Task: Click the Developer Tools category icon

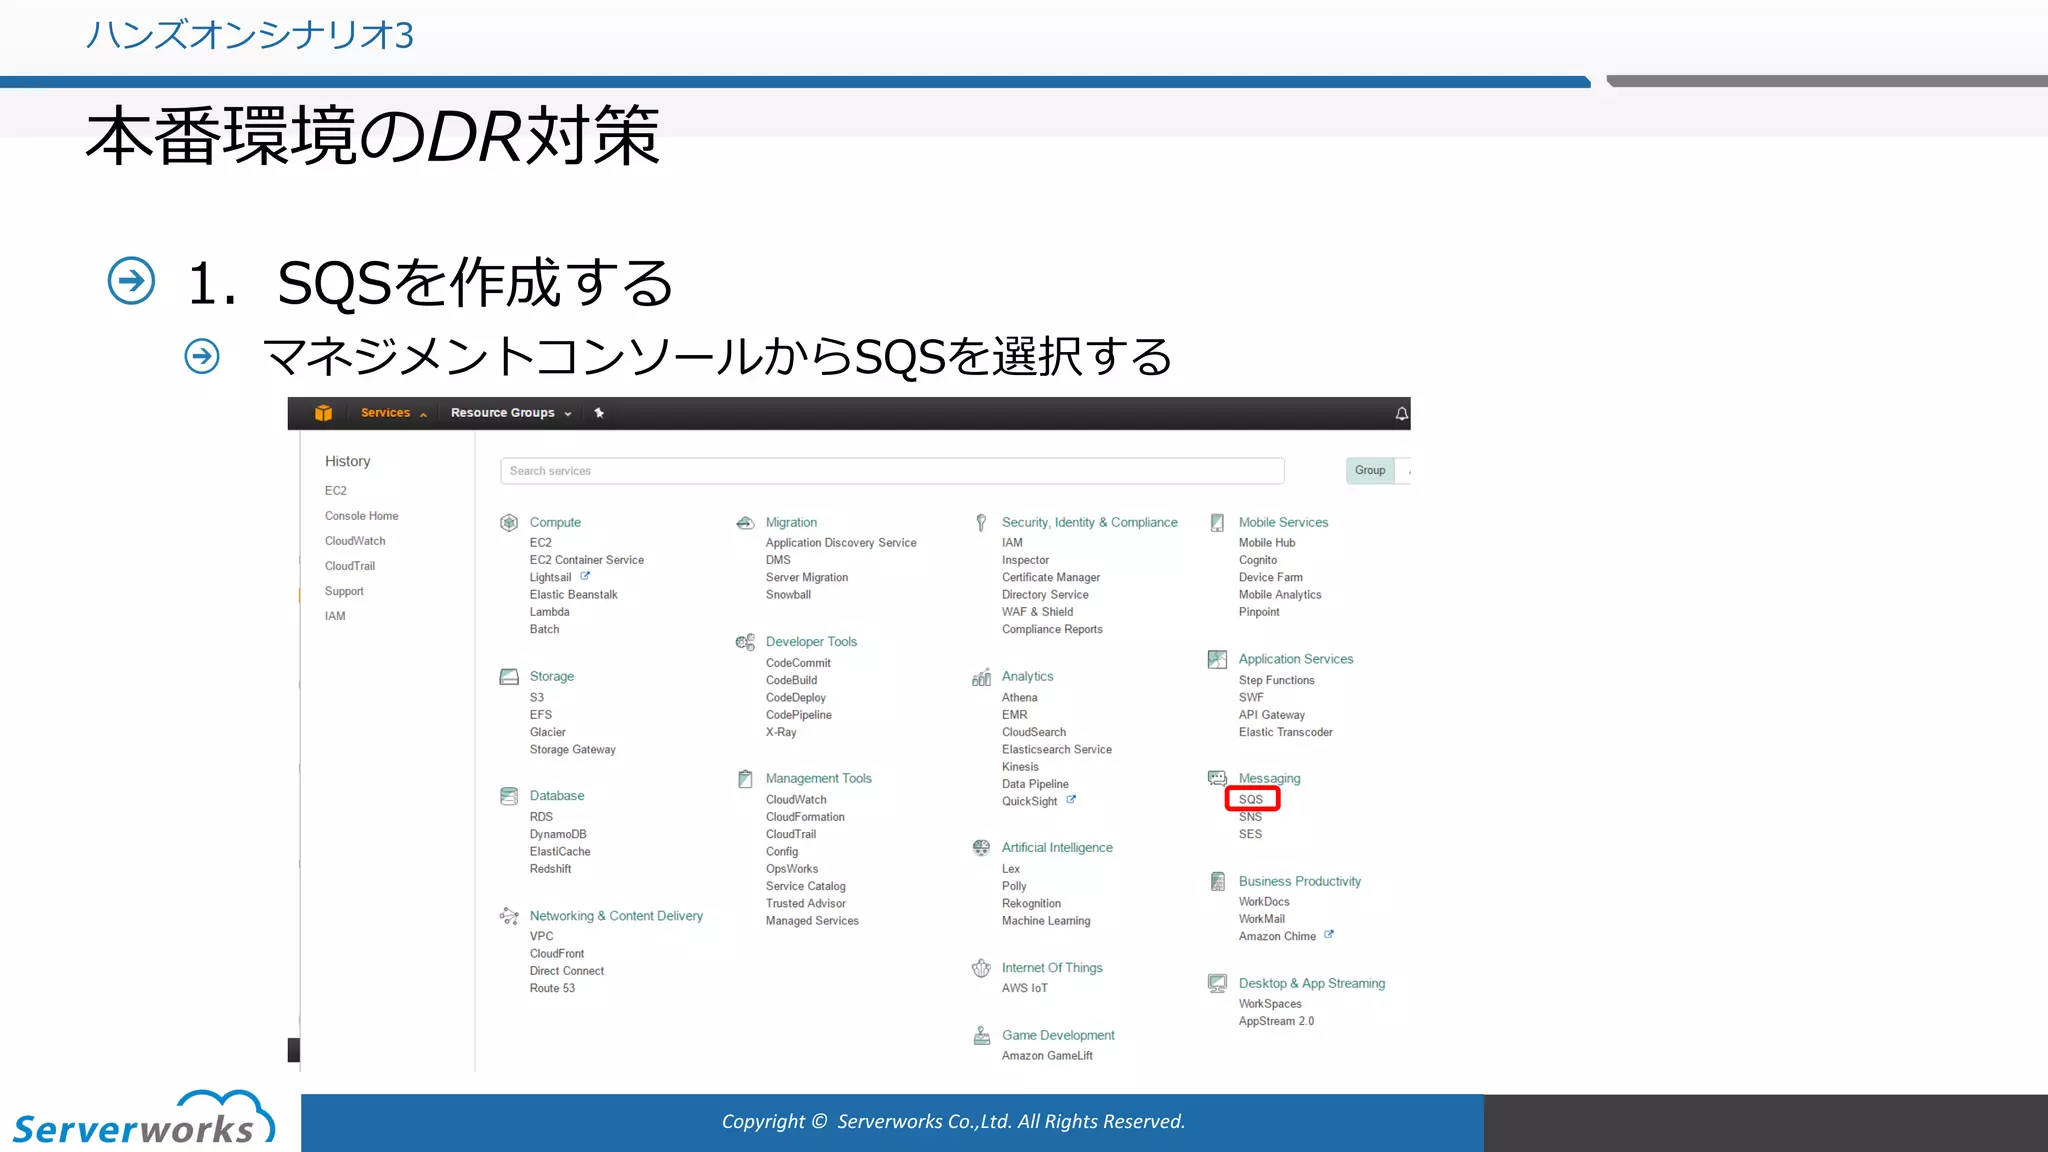Action: (x=745, y=642)
